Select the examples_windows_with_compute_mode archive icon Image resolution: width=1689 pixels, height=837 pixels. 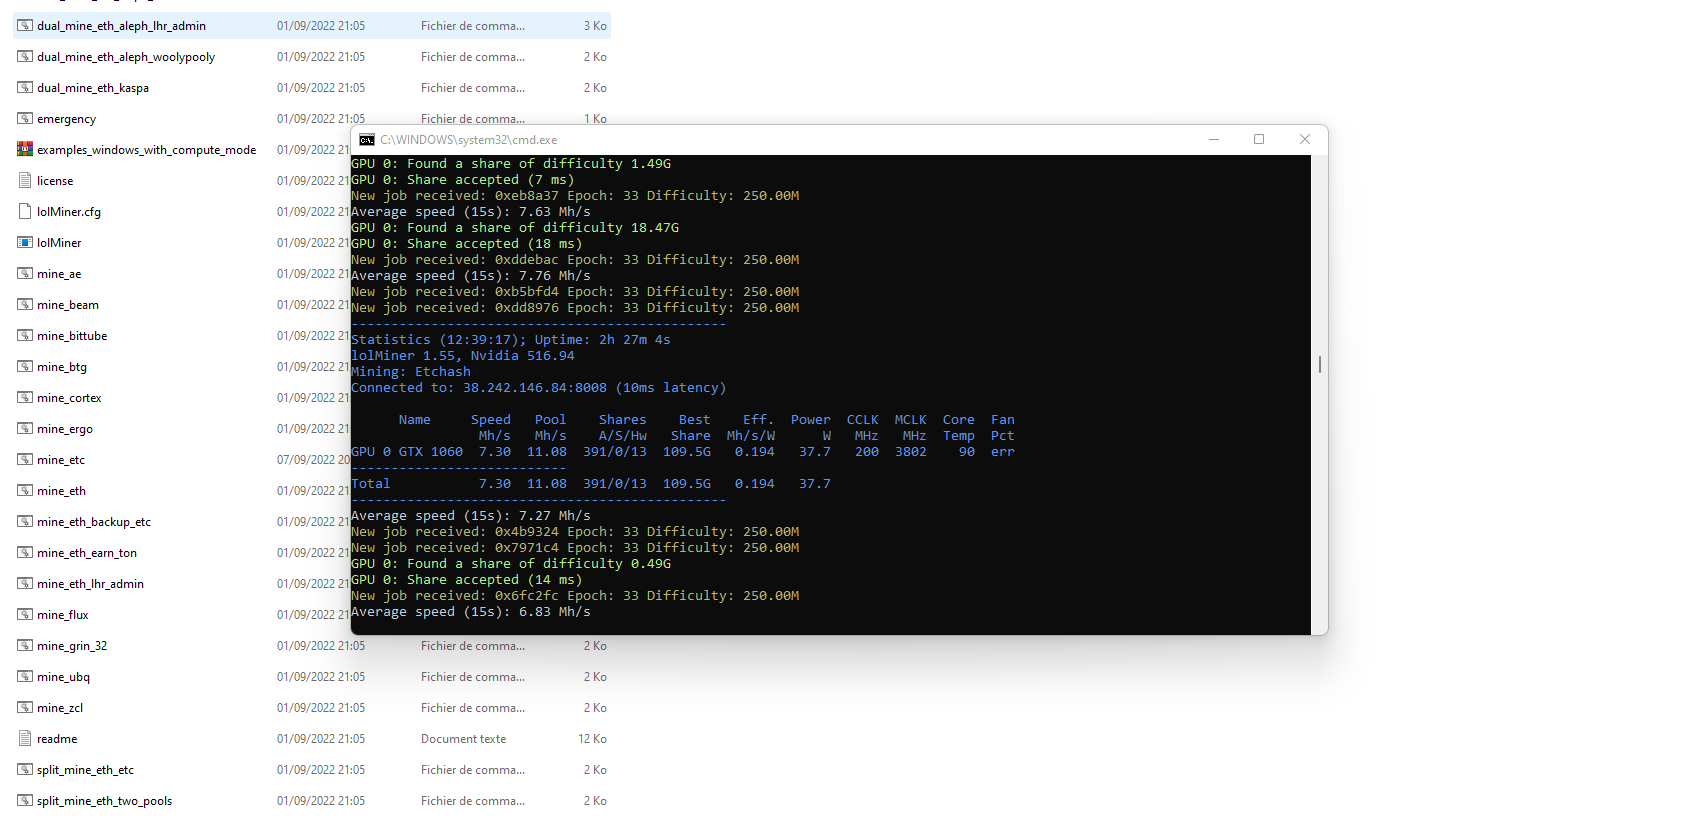(x=25, y=150)
